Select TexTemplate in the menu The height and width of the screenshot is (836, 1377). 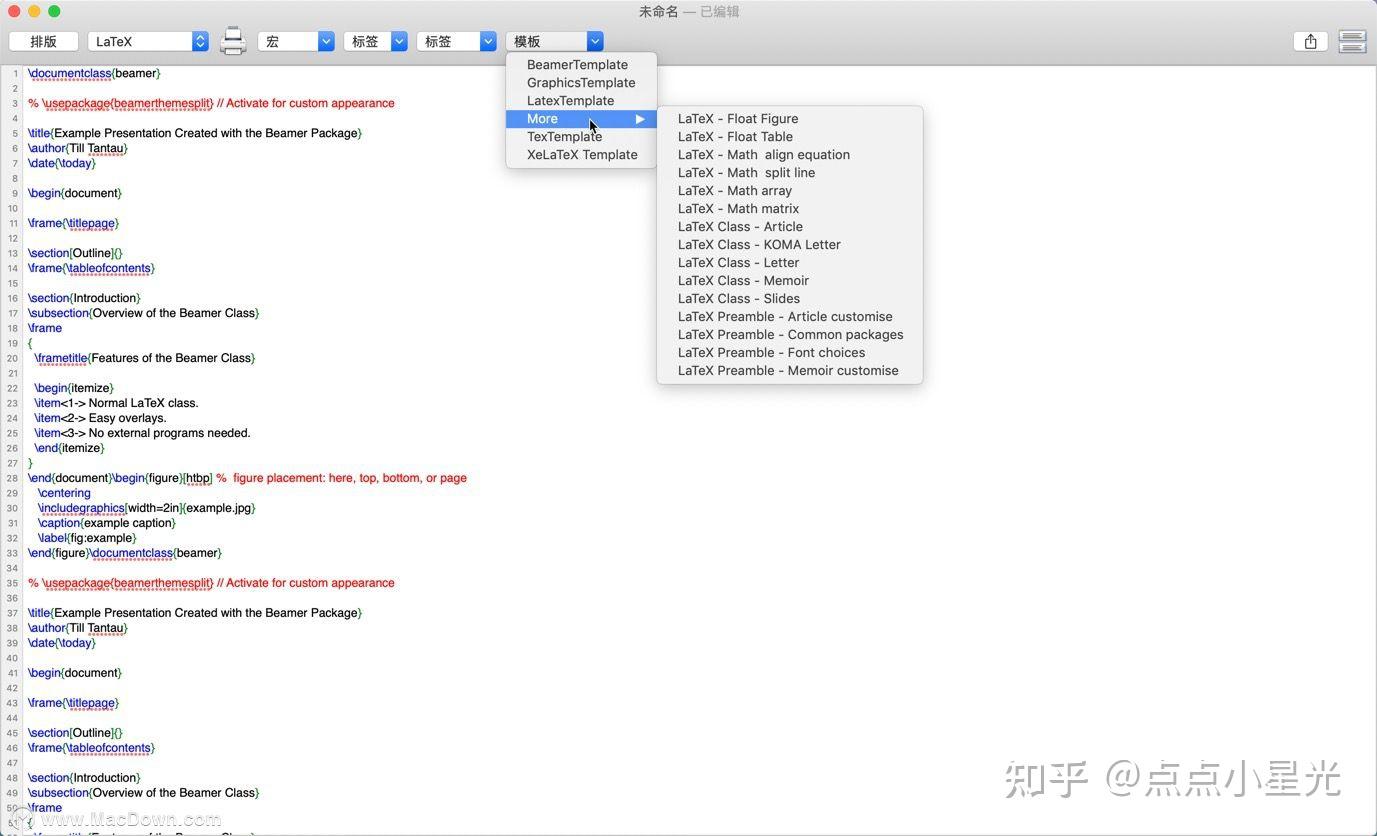point(581,137)
